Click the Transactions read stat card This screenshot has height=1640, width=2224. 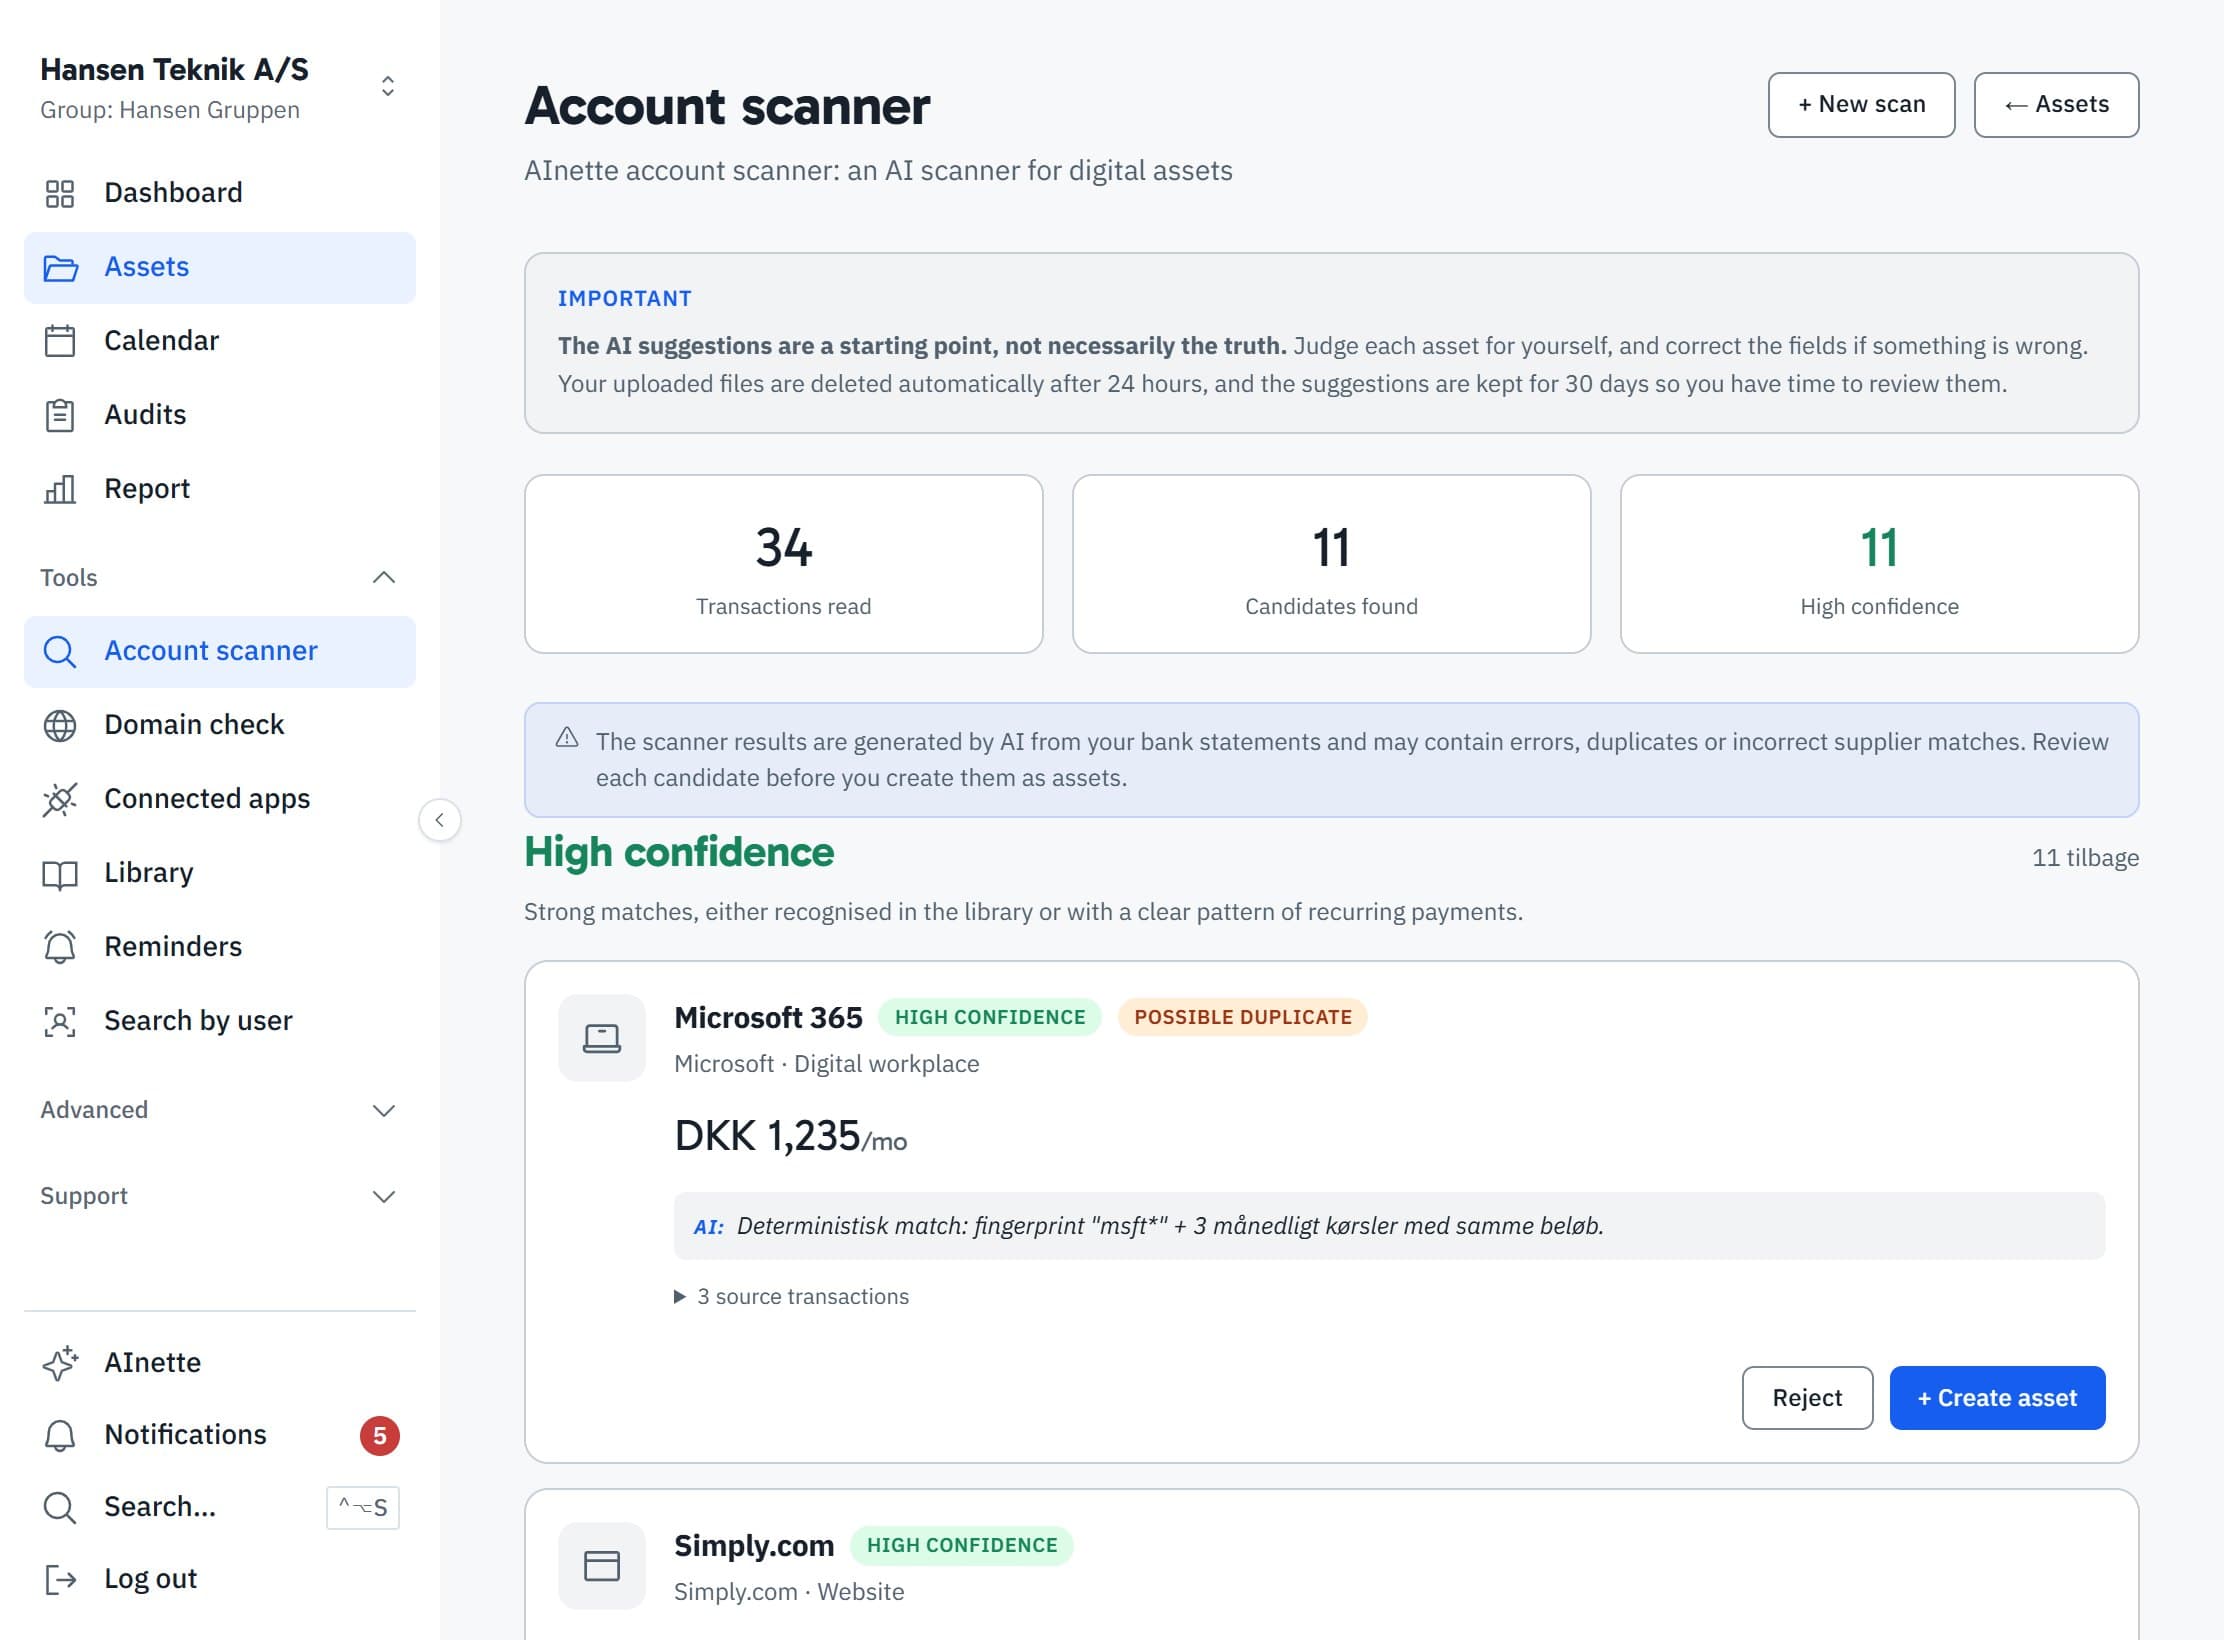pyautogui.click(x=783, y=564)
